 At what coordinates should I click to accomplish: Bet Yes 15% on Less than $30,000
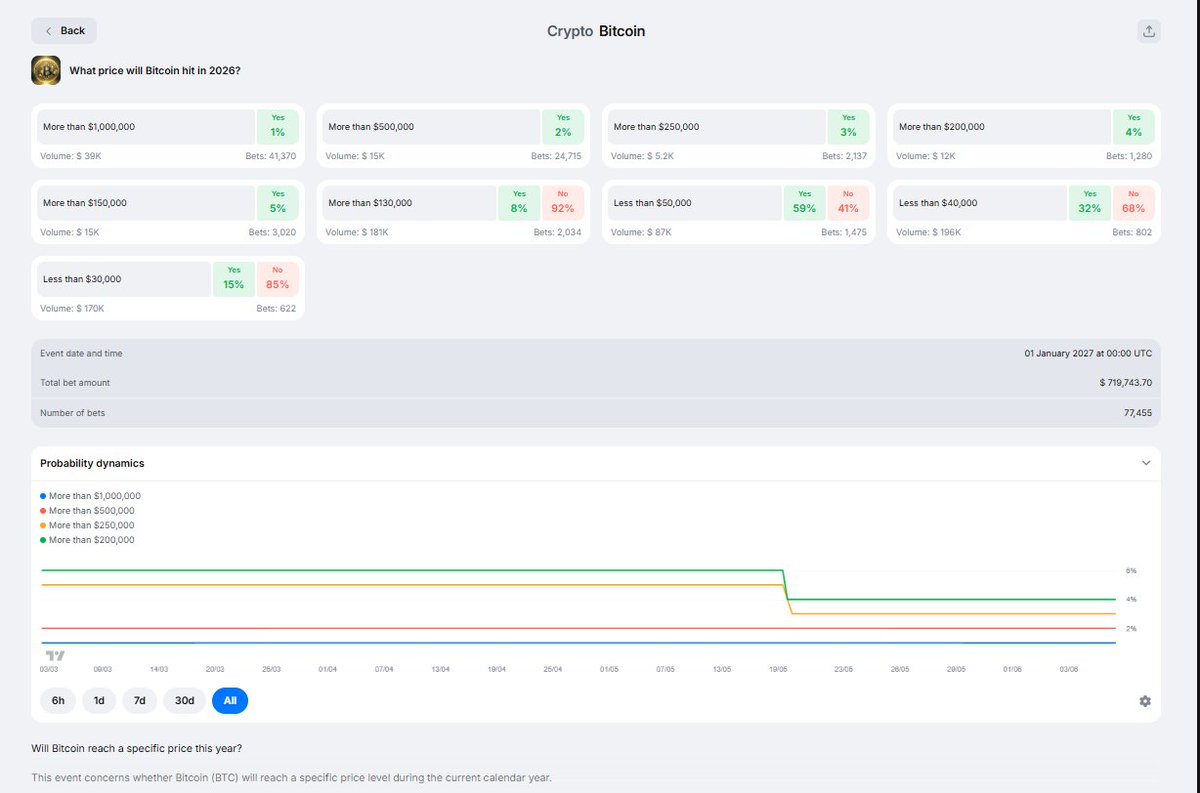234,279
